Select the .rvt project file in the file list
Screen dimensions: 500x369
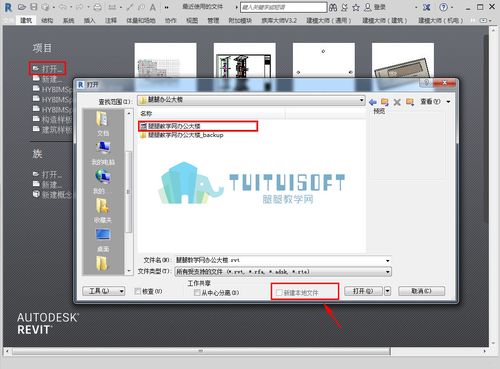(198, 126)
